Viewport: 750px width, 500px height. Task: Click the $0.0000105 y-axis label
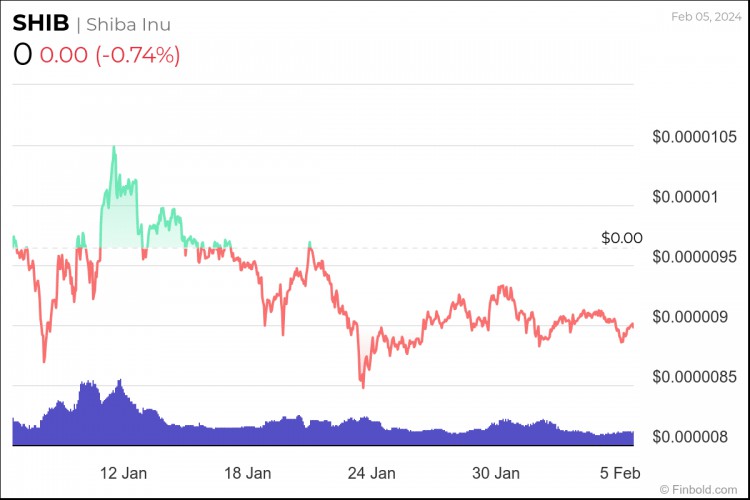tap(695, 137)
